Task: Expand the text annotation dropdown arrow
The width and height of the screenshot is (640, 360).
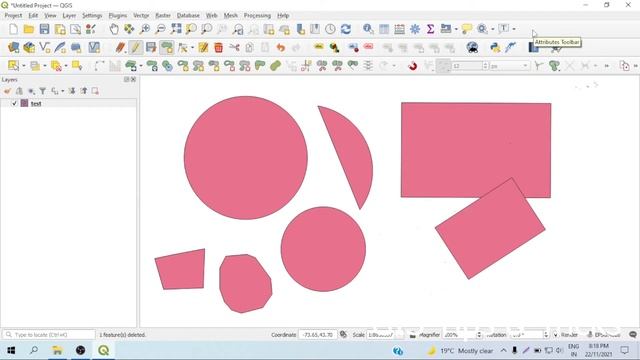Action: click(x=514, y=29)
